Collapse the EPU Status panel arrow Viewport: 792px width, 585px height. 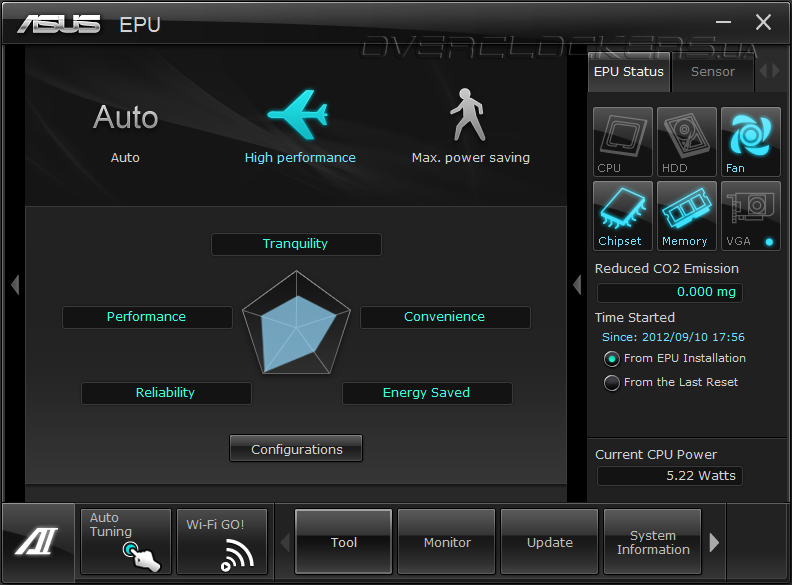click(577, 284)
